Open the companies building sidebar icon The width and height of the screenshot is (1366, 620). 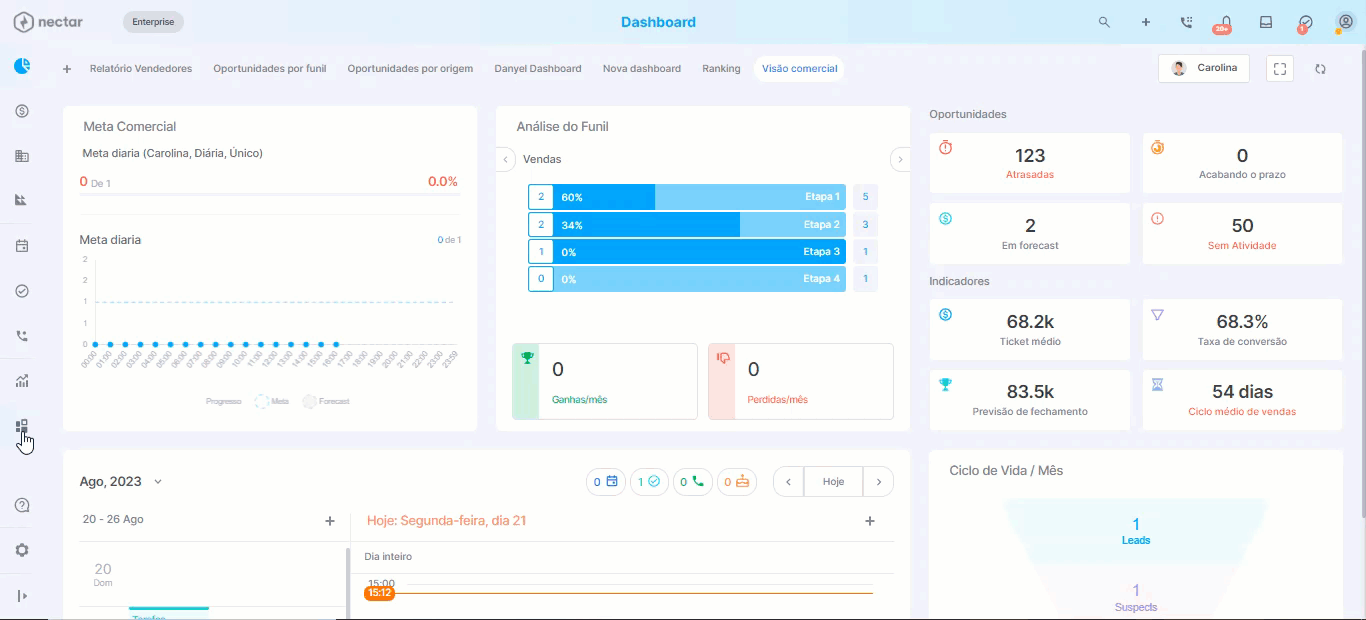pos(22,156)
